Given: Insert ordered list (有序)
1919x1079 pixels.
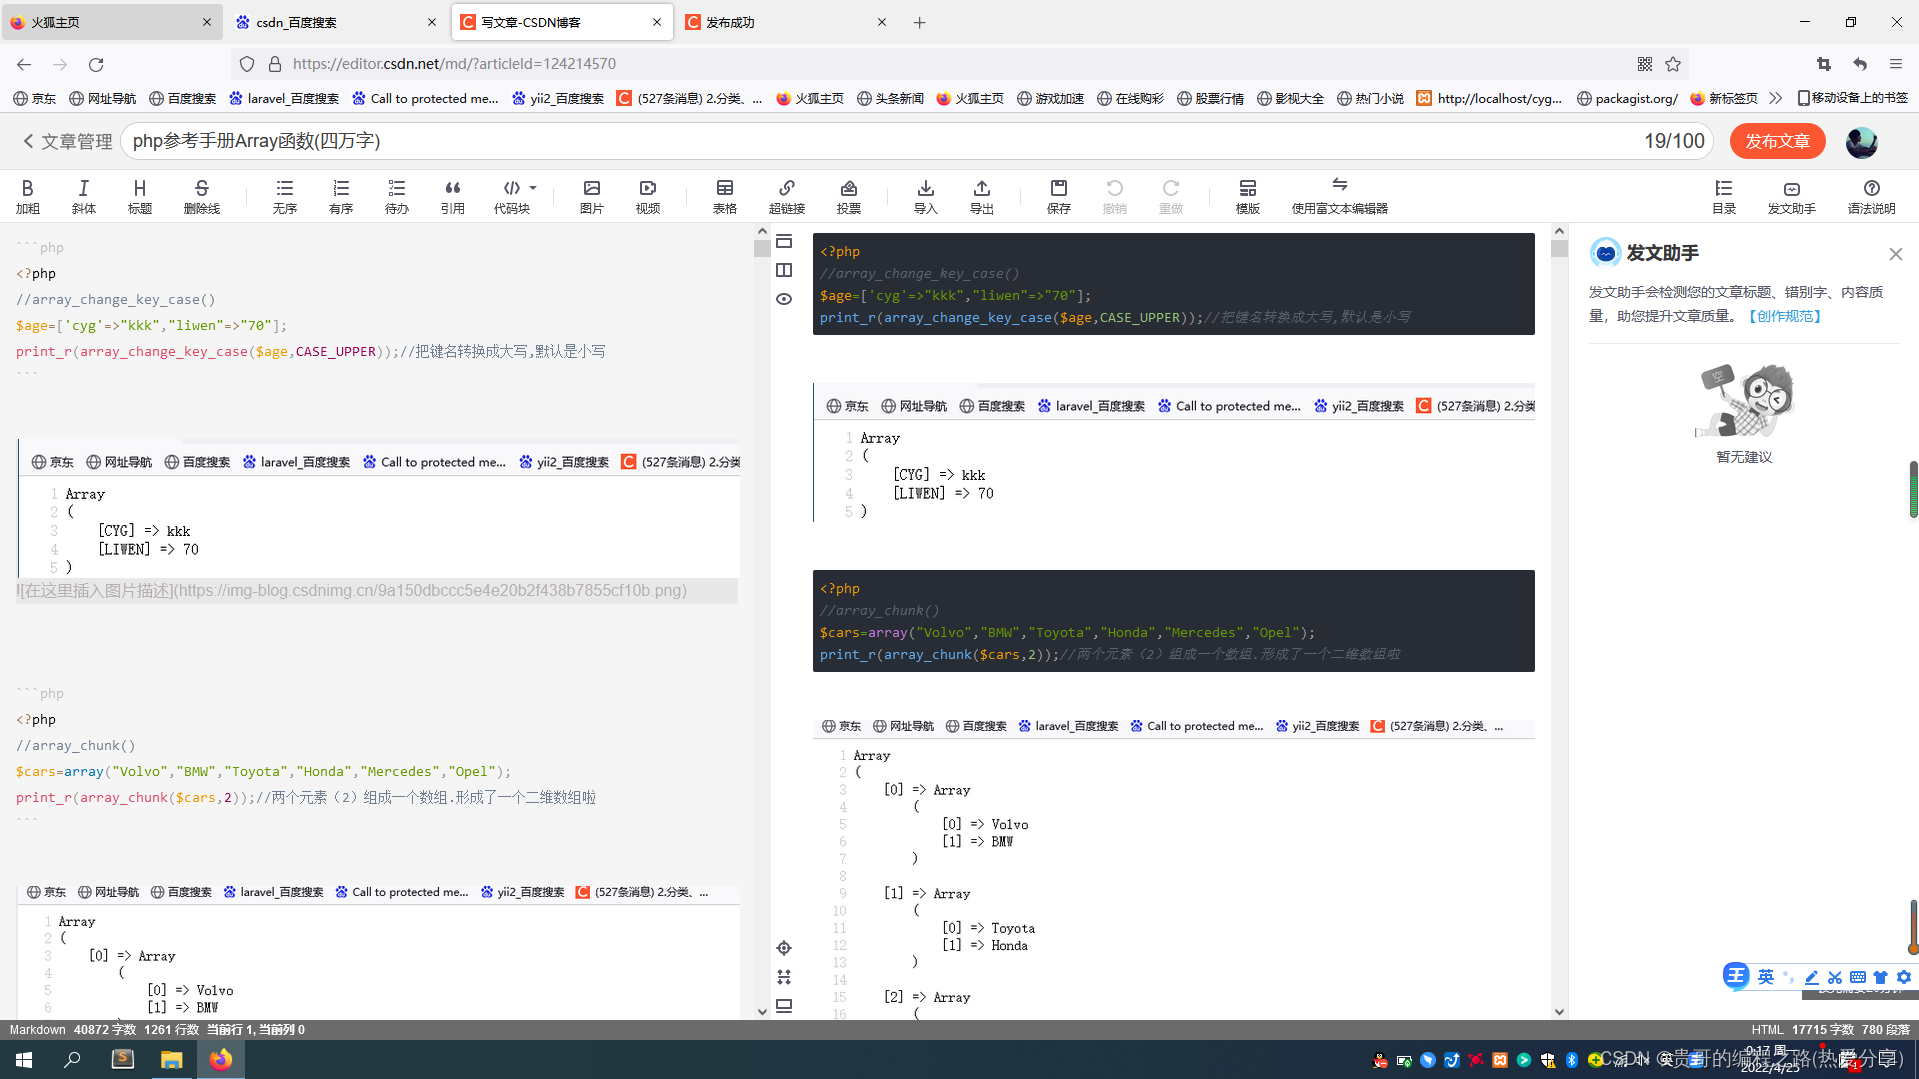Looking at the screenshot, I should click(x=341, y=196).
